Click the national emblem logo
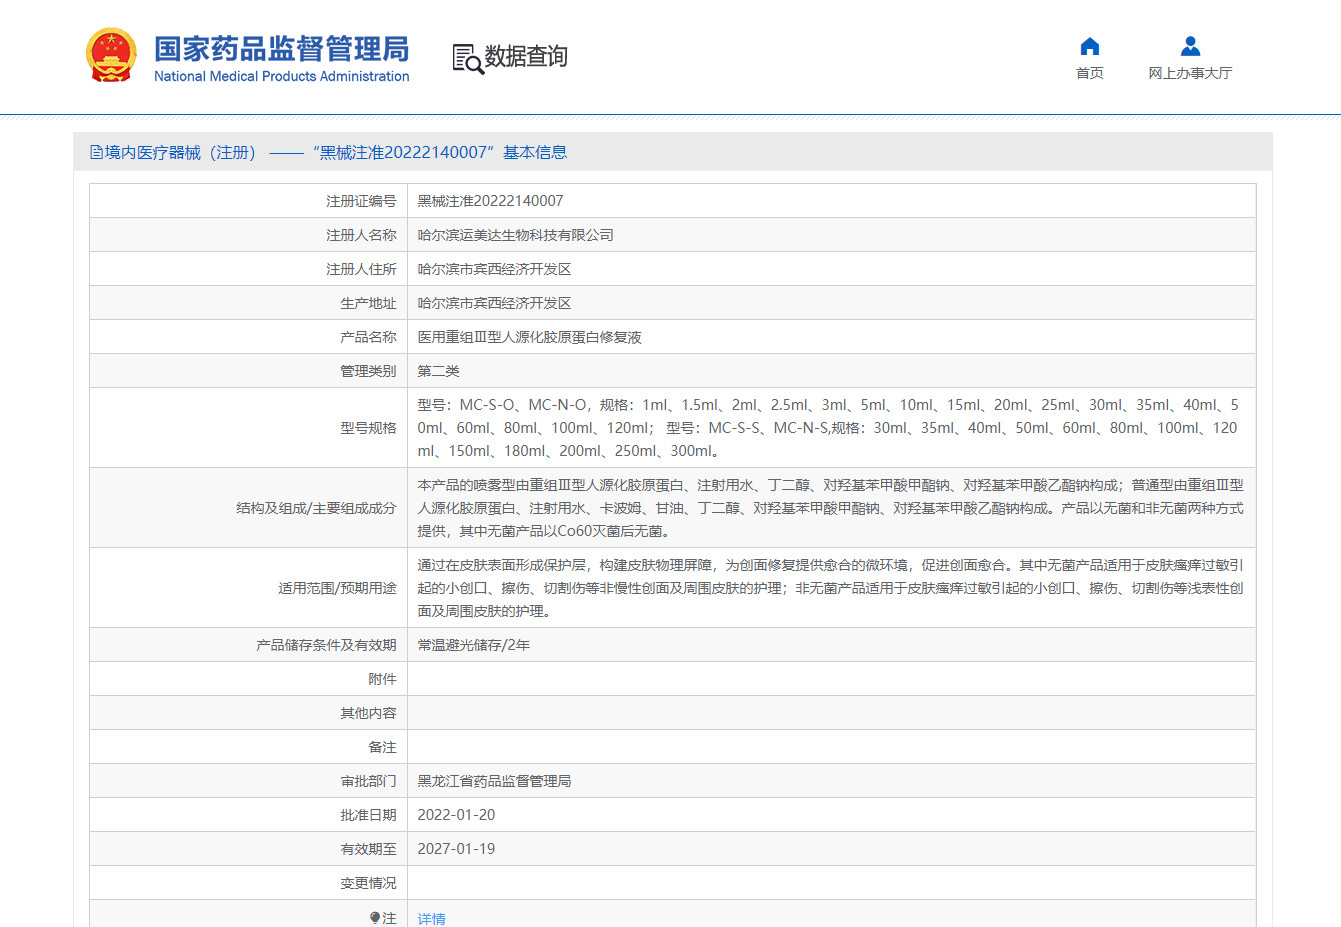Image resolution: width=1341 pixels, height=927 pixels. click(111, 56)
